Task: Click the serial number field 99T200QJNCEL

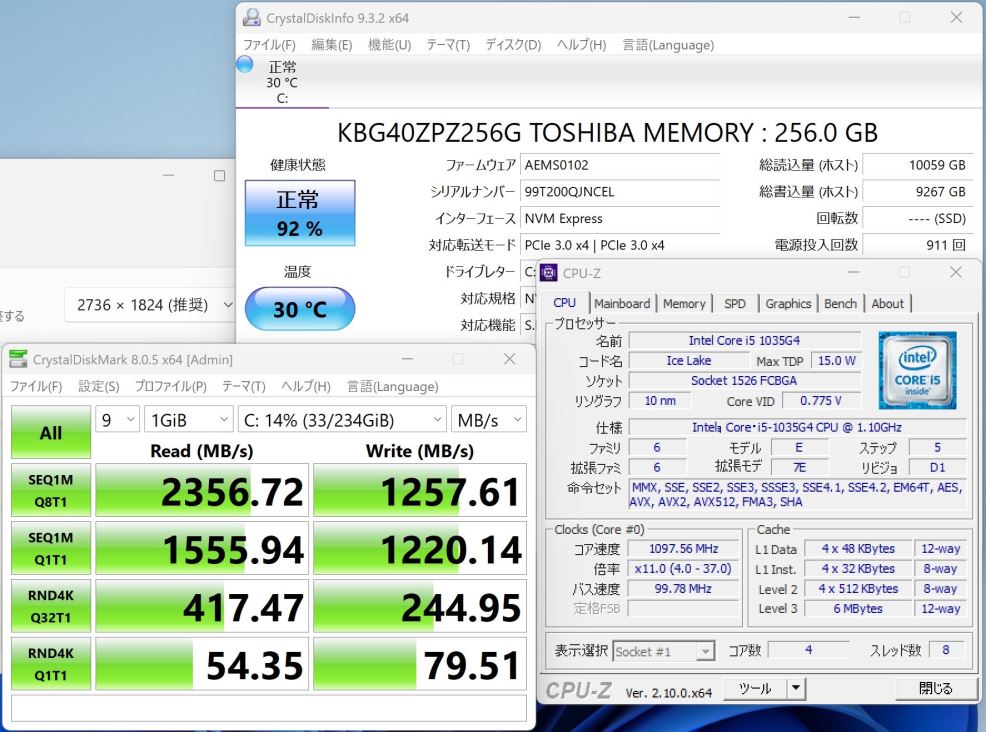Action: pos(619,192)
